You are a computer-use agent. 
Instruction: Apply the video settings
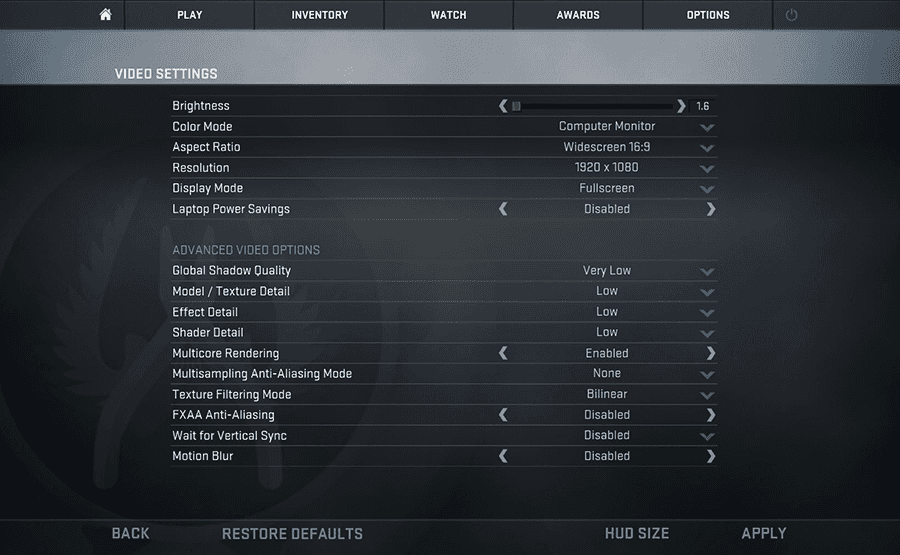click(763, 533)
